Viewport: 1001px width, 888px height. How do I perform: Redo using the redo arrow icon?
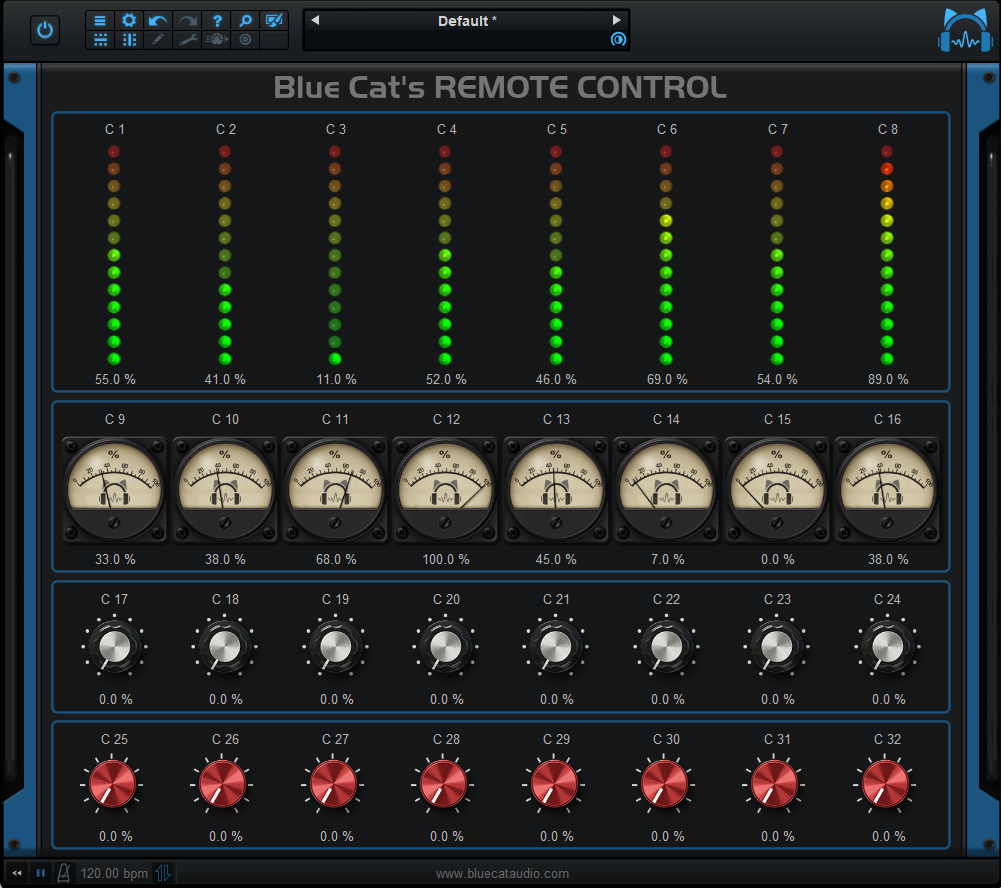(x=186, y=20)
